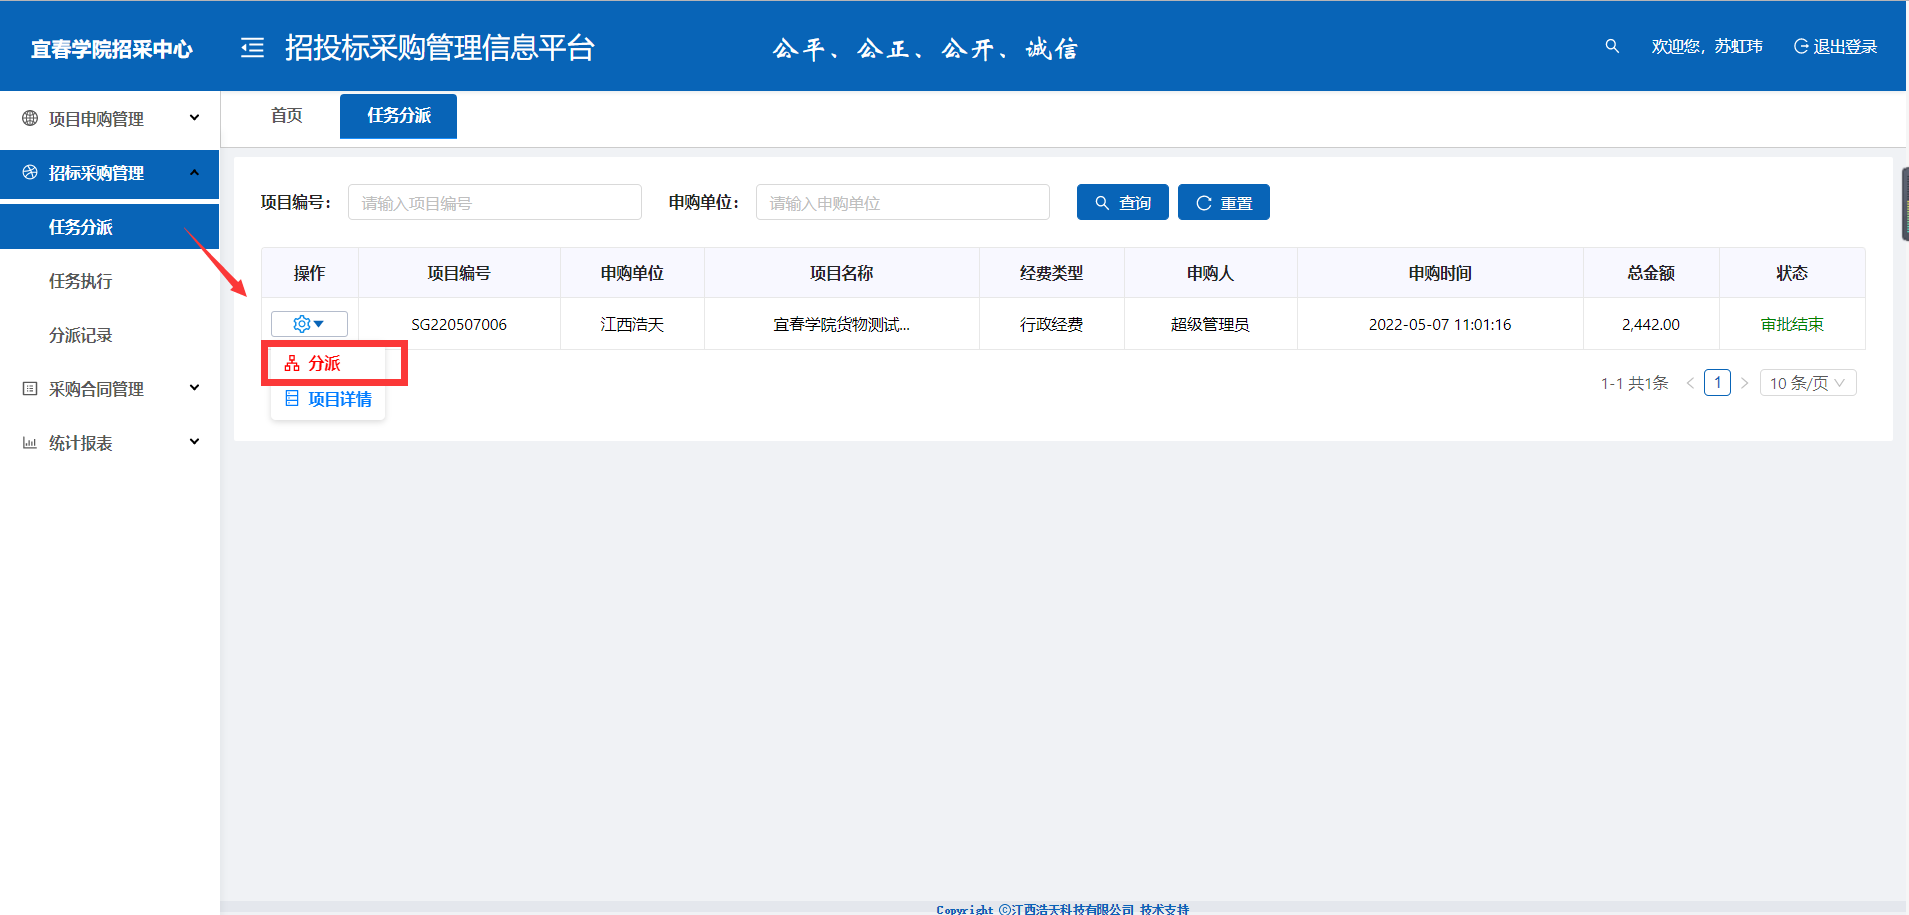Open the 10 条/页 page size dropdown
Image resolution: width=1909 pixels, height=915 pixels.
[1807, 383]
